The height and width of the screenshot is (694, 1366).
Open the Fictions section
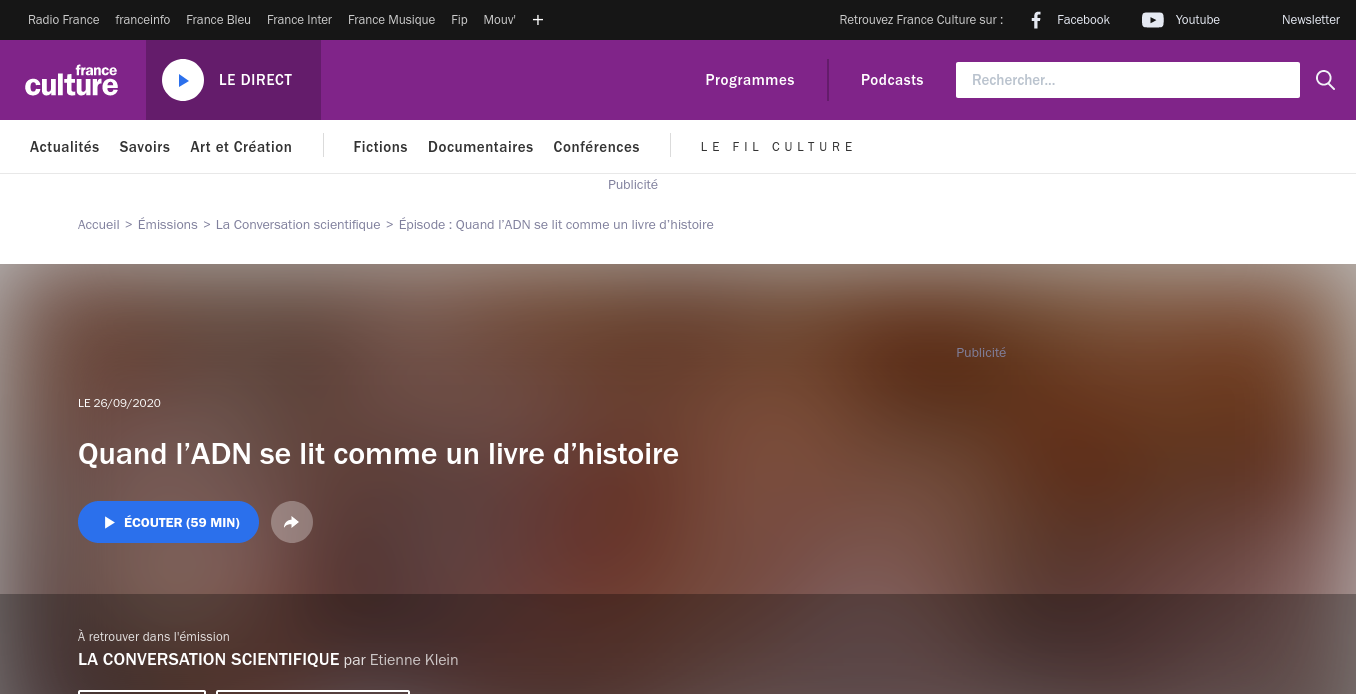pos(381,147)
